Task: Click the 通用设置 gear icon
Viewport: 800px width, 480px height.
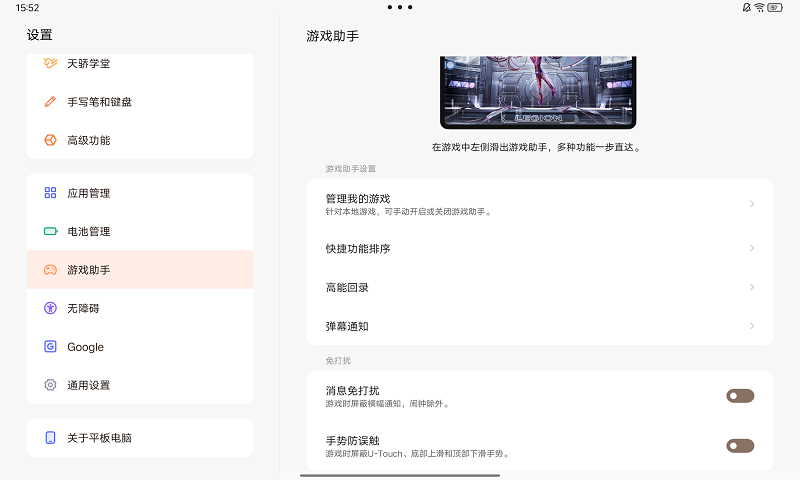Action: point(50,385)
